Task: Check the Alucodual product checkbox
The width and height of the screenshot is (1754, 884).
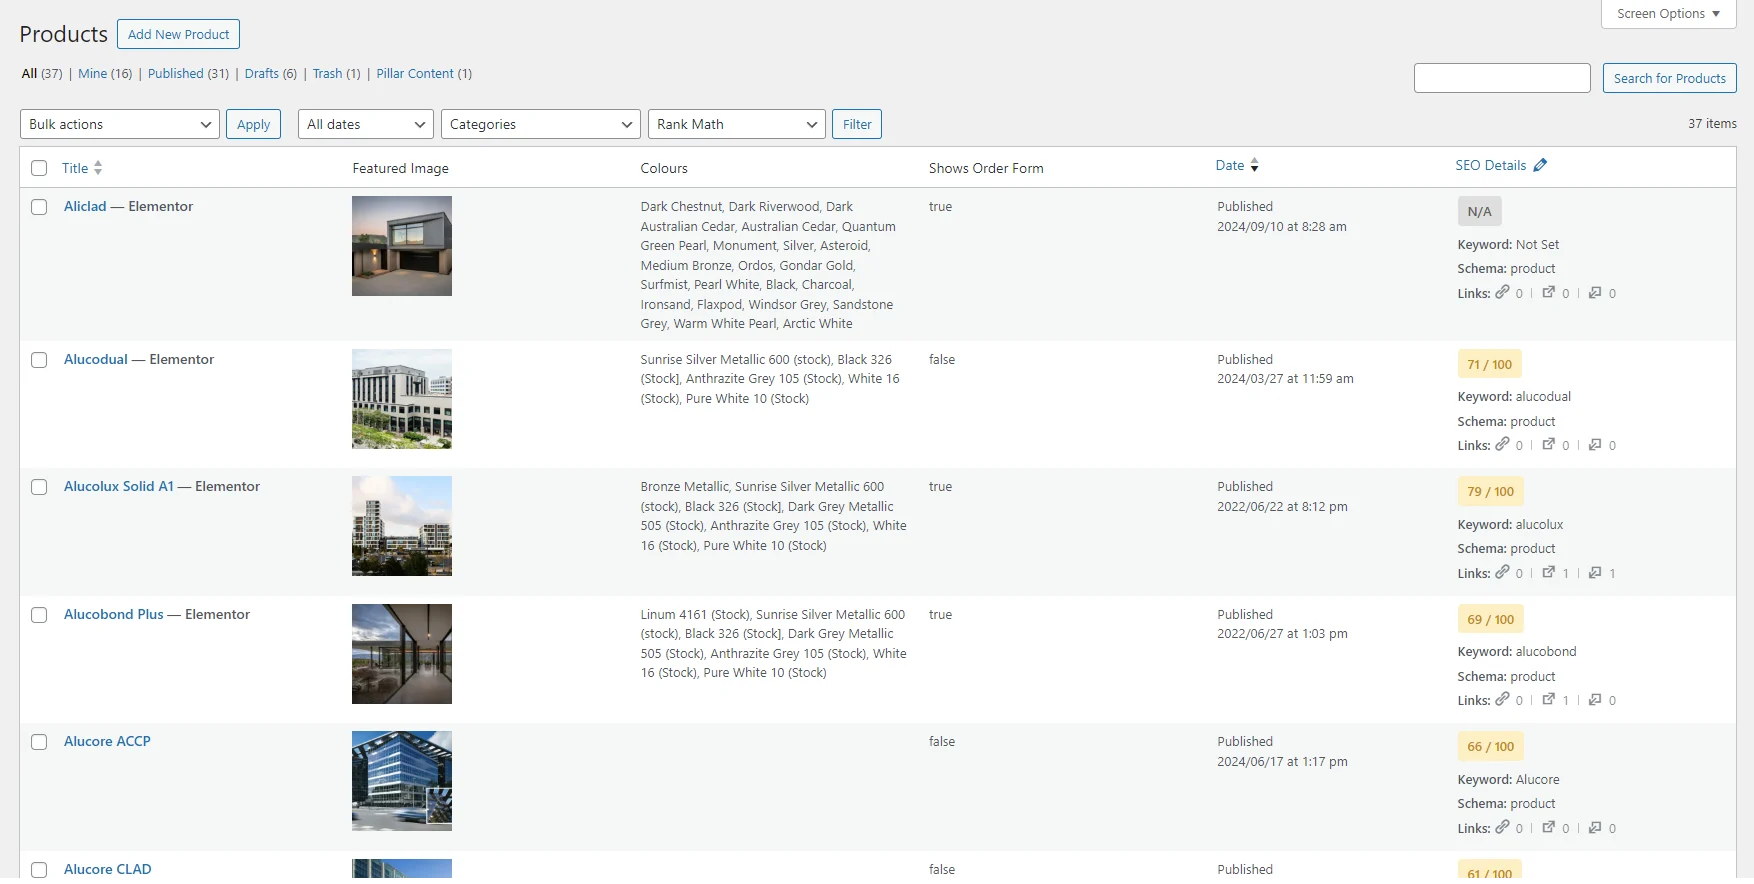Action: (39, 360)
